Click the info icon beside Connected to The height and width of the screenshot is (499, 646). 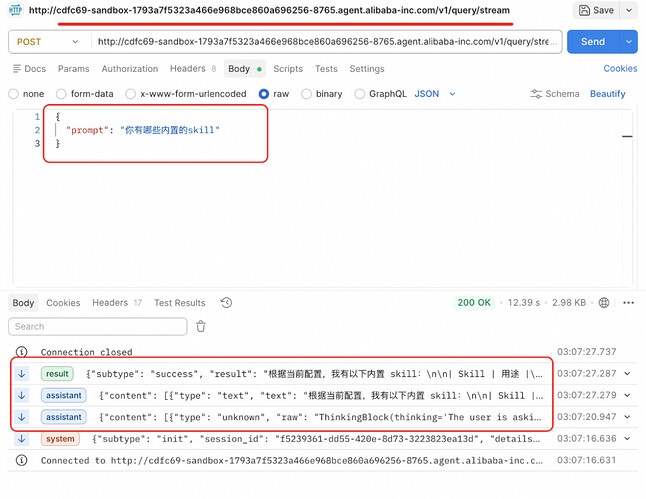tap(21, 460)
